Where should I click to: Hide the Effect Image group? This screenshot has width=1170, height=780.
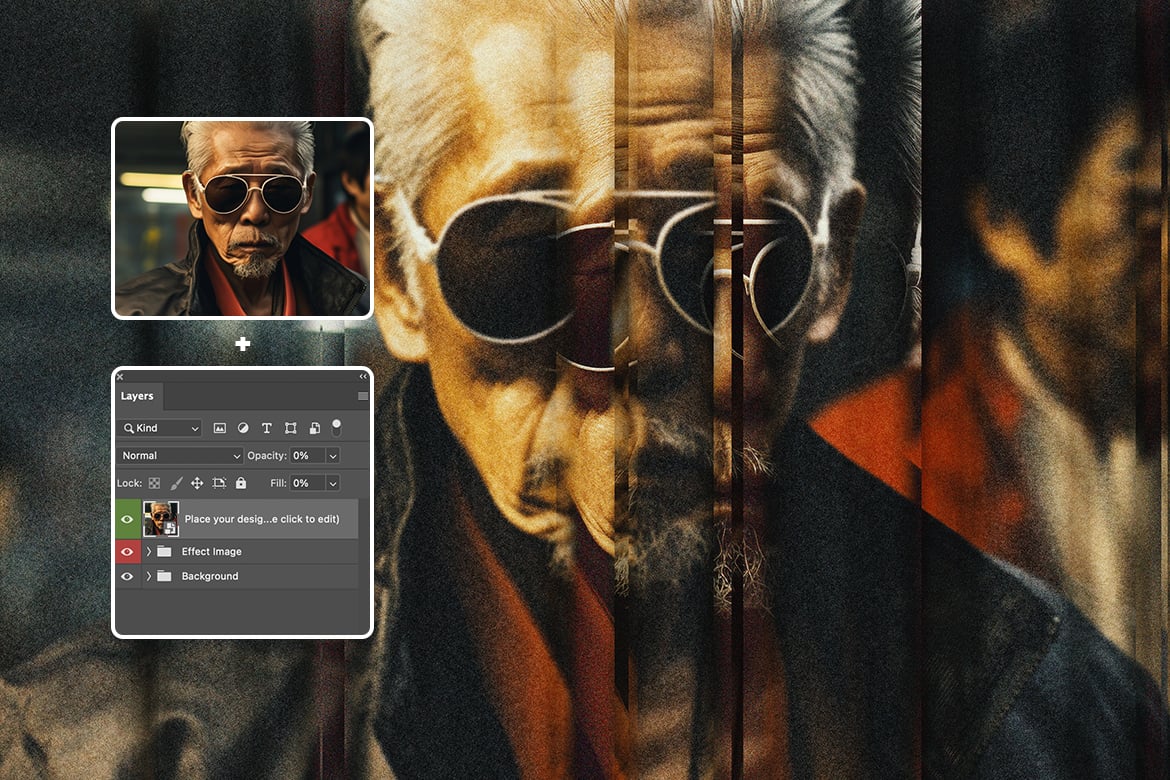coord(127,552)
